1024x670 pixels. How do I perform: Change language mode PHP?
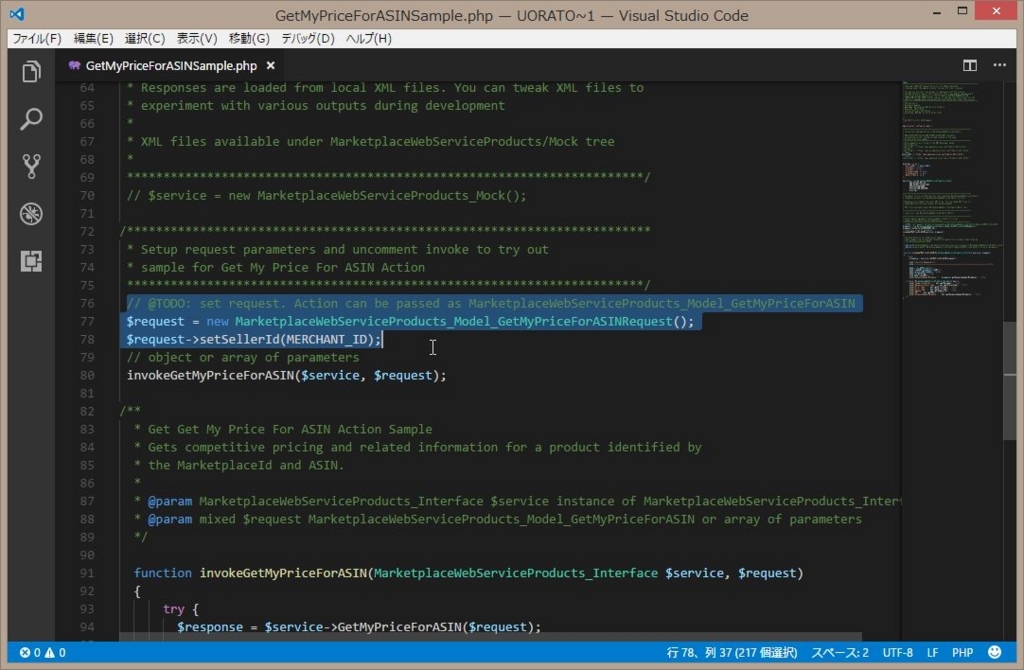click(x=962, y=652)
